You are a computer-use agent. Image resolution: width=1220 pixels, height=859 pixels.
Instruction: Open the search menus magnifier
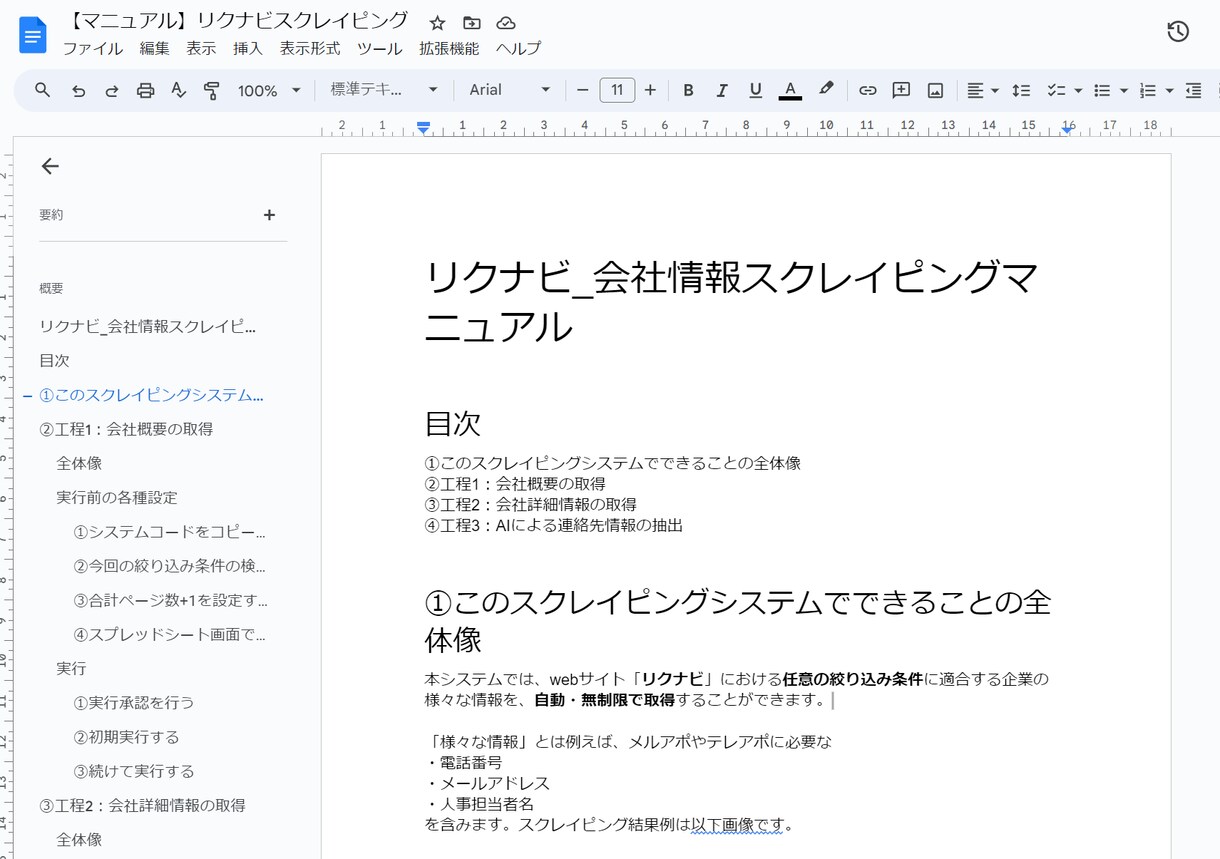tap(43, 90)
